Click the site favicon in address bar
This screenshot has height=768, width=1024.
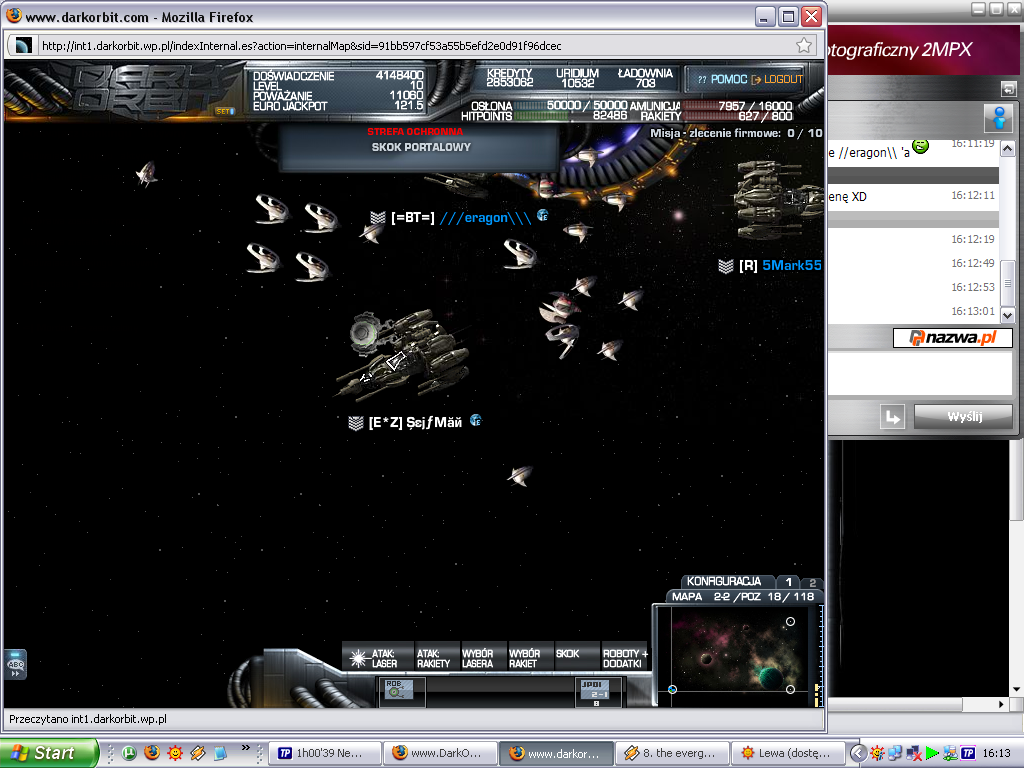(24, 46)
